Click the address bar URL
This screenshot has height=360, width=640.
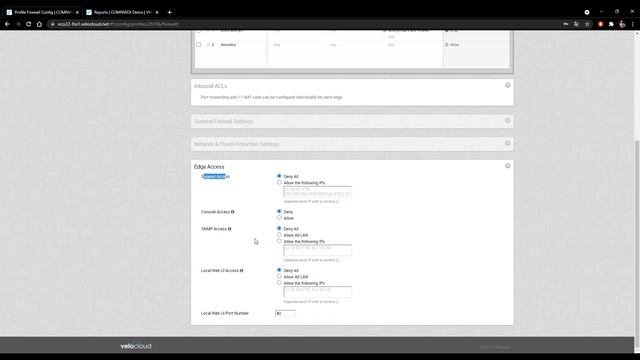pos(118,24)
